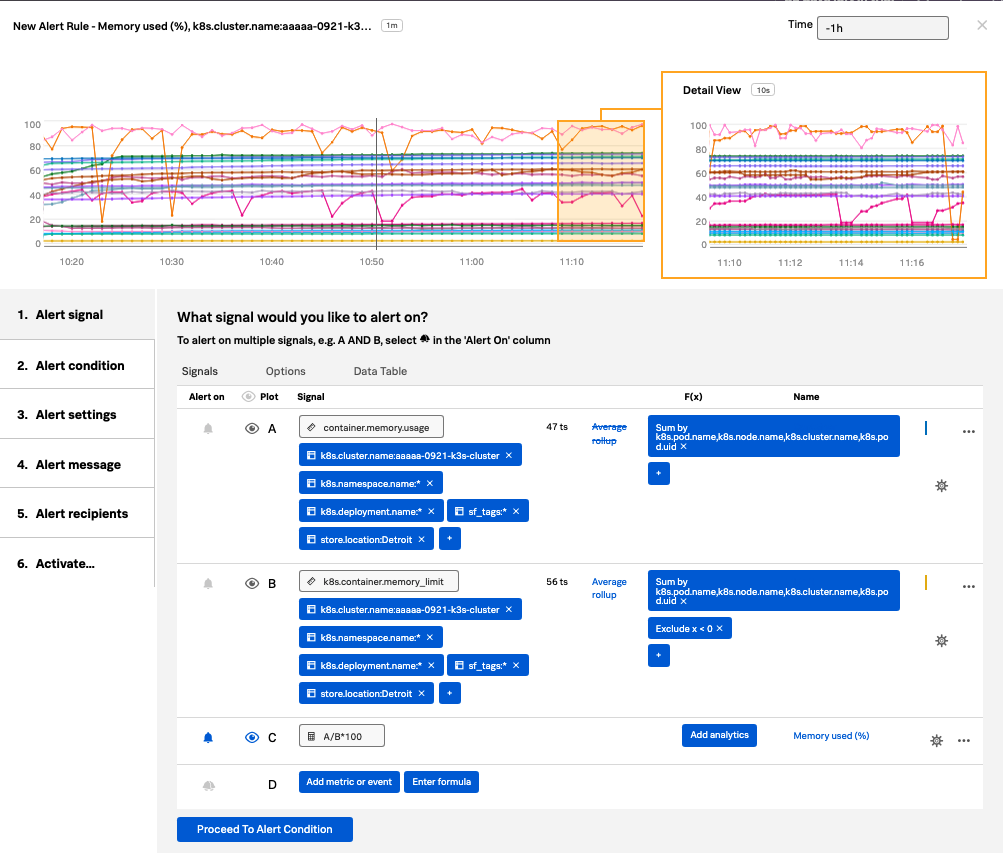Add a filter to signal B
This screenshot has height=853, width=1003.
449,693
